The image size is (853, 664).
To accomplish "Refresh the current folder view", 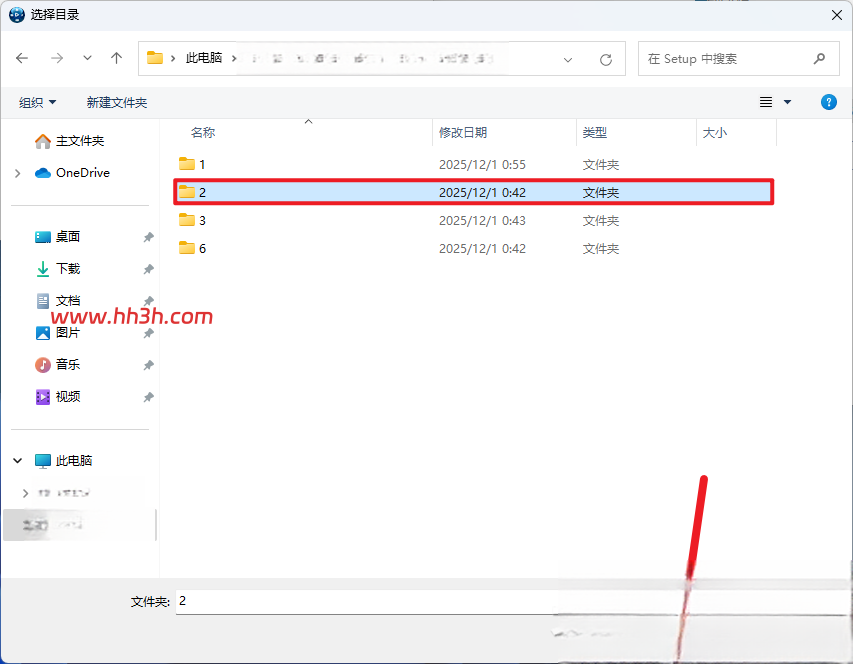I will [x=605, y=59].
